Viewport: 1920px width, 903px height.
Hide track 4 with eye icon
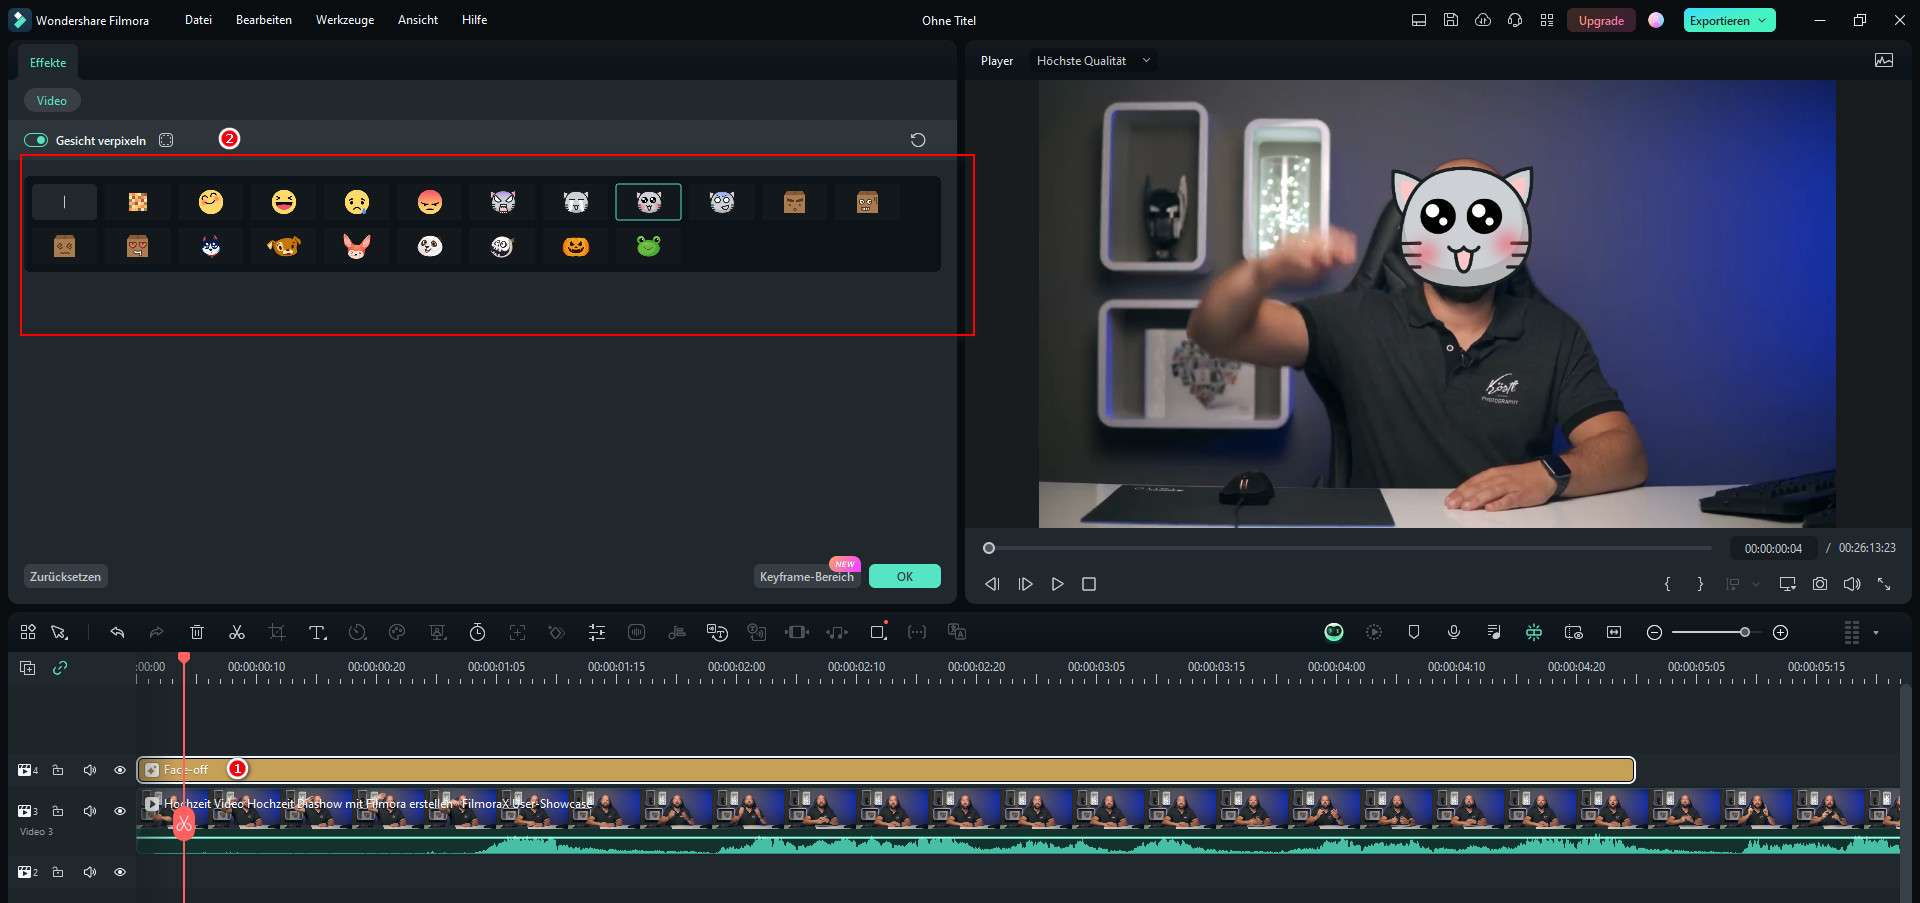tap(120, 770)
